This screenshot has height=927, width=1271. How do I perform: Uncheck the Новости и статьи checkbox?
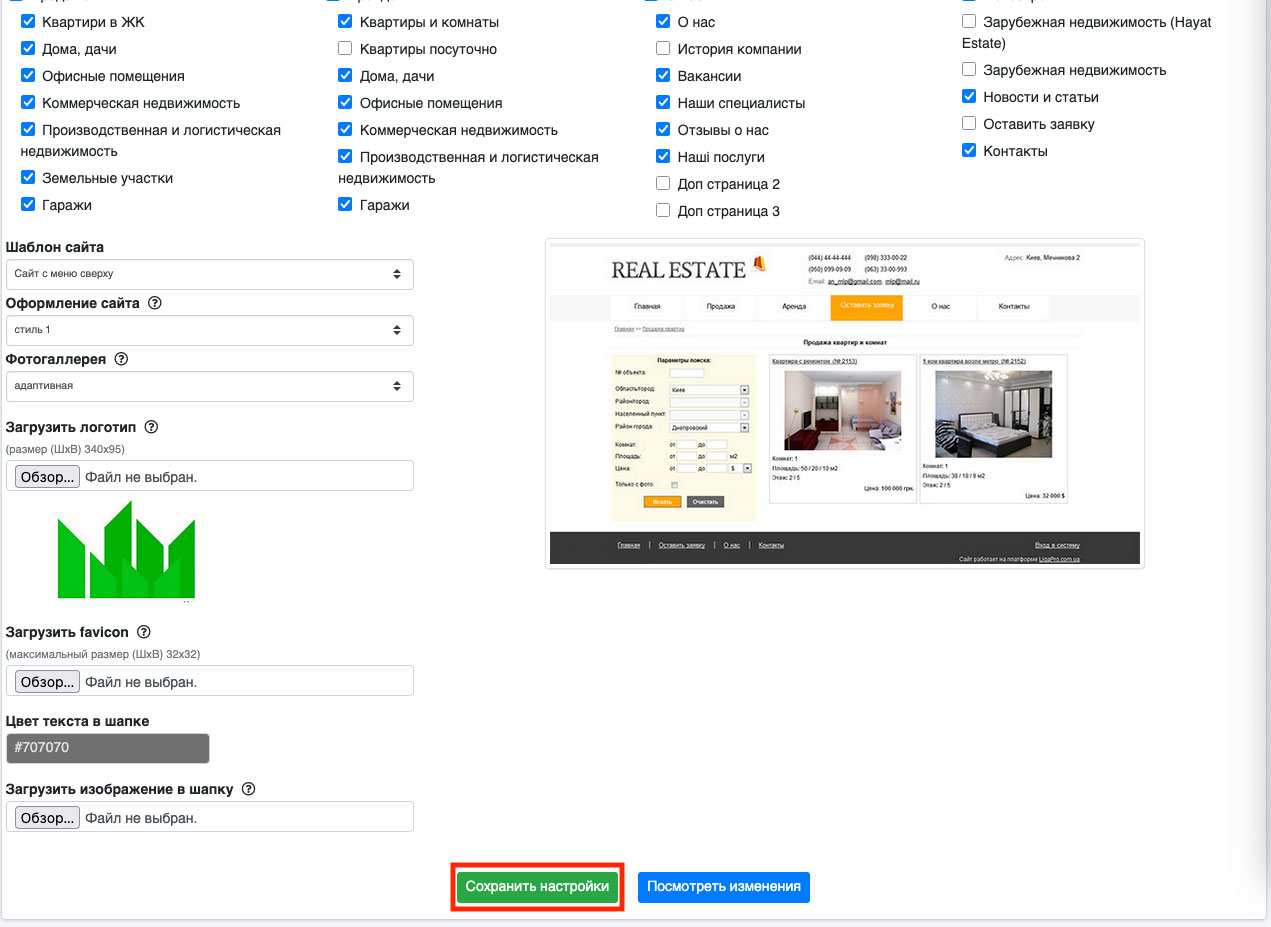point(969,97)
